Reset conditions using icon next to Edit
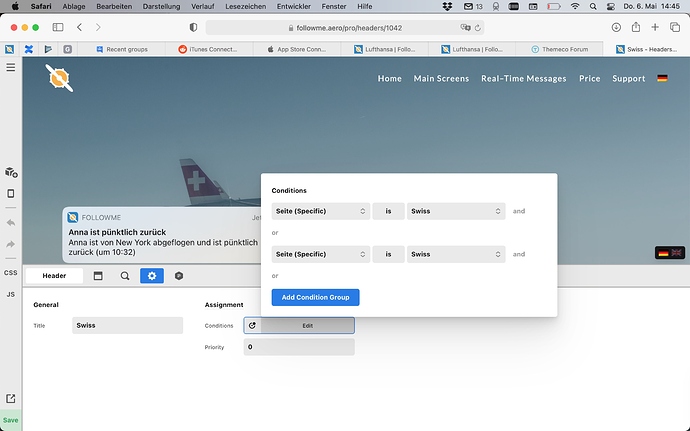This screenshot has height=431, width=690. [252, 326]
